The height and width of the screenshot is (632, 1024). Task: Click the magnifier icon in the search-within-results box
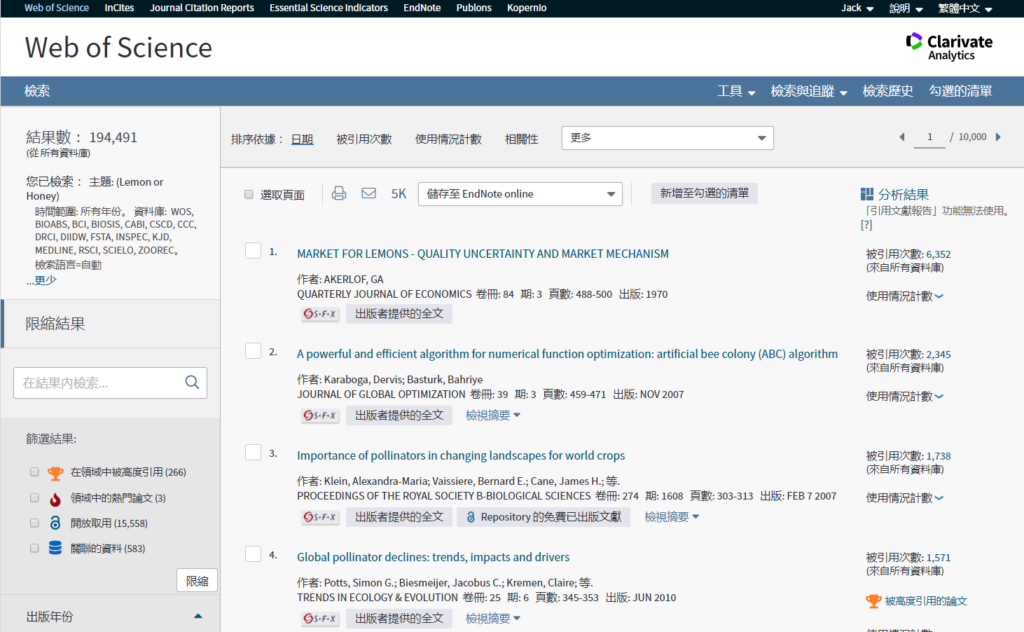192,382
